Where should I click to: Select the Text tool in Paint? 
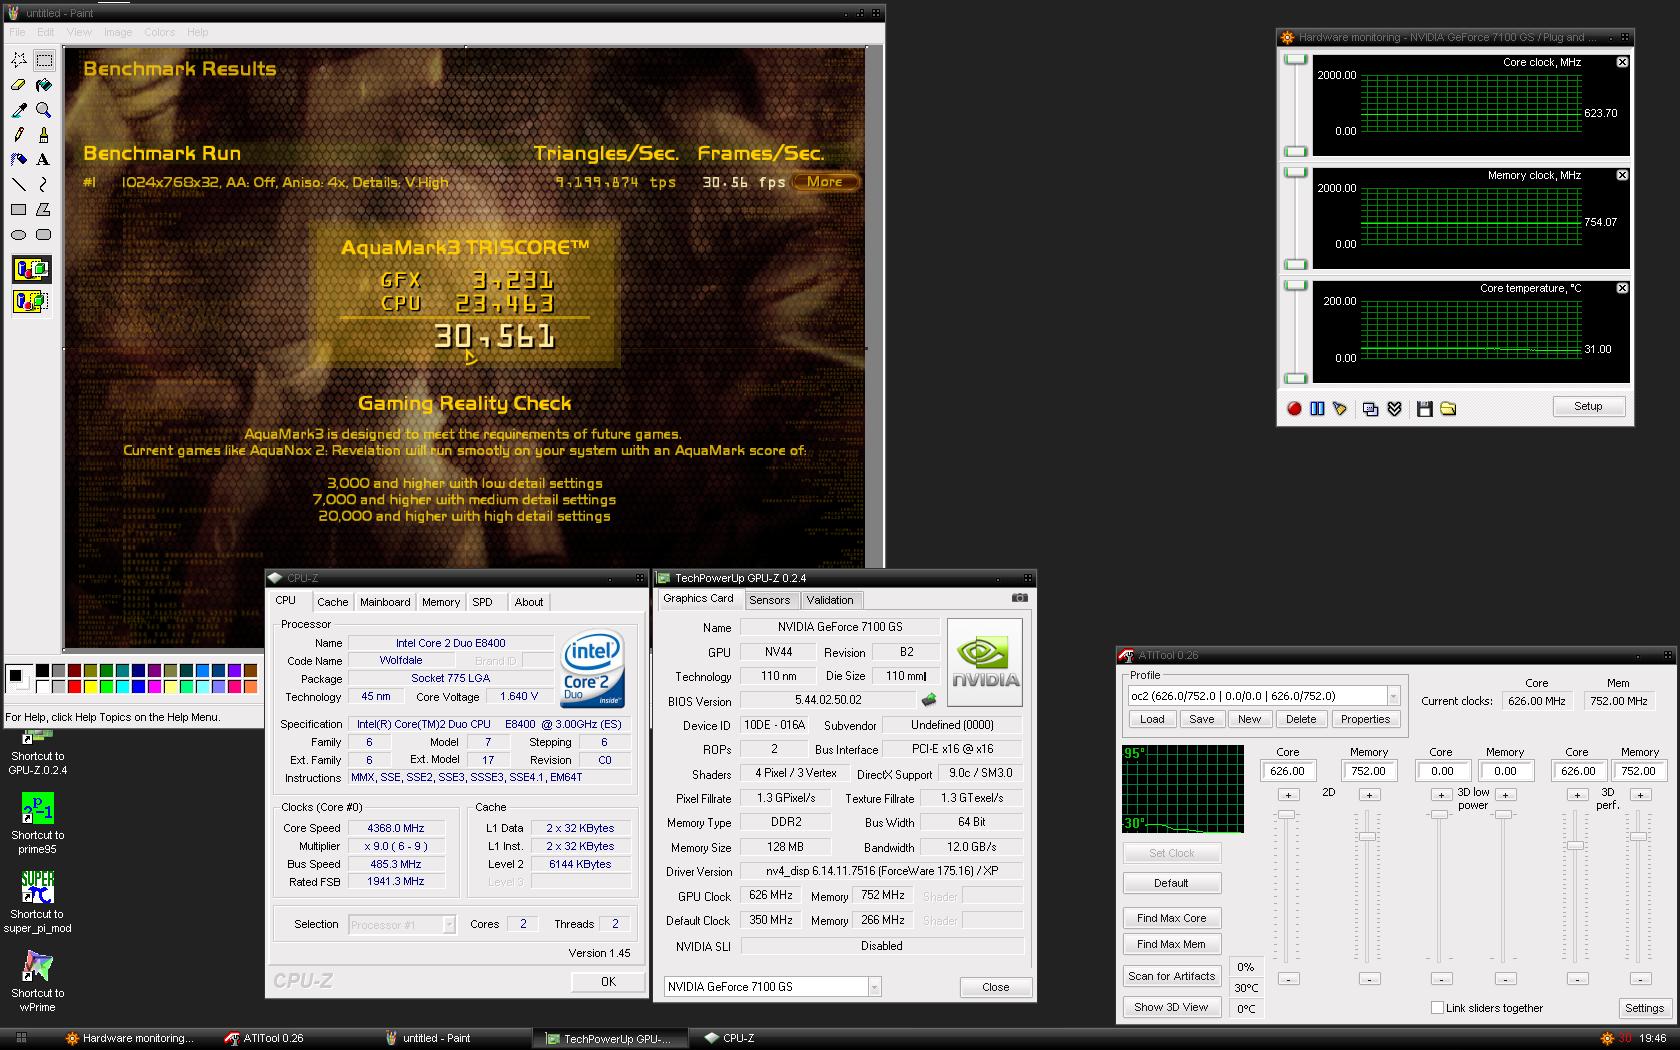coord(43,160)
